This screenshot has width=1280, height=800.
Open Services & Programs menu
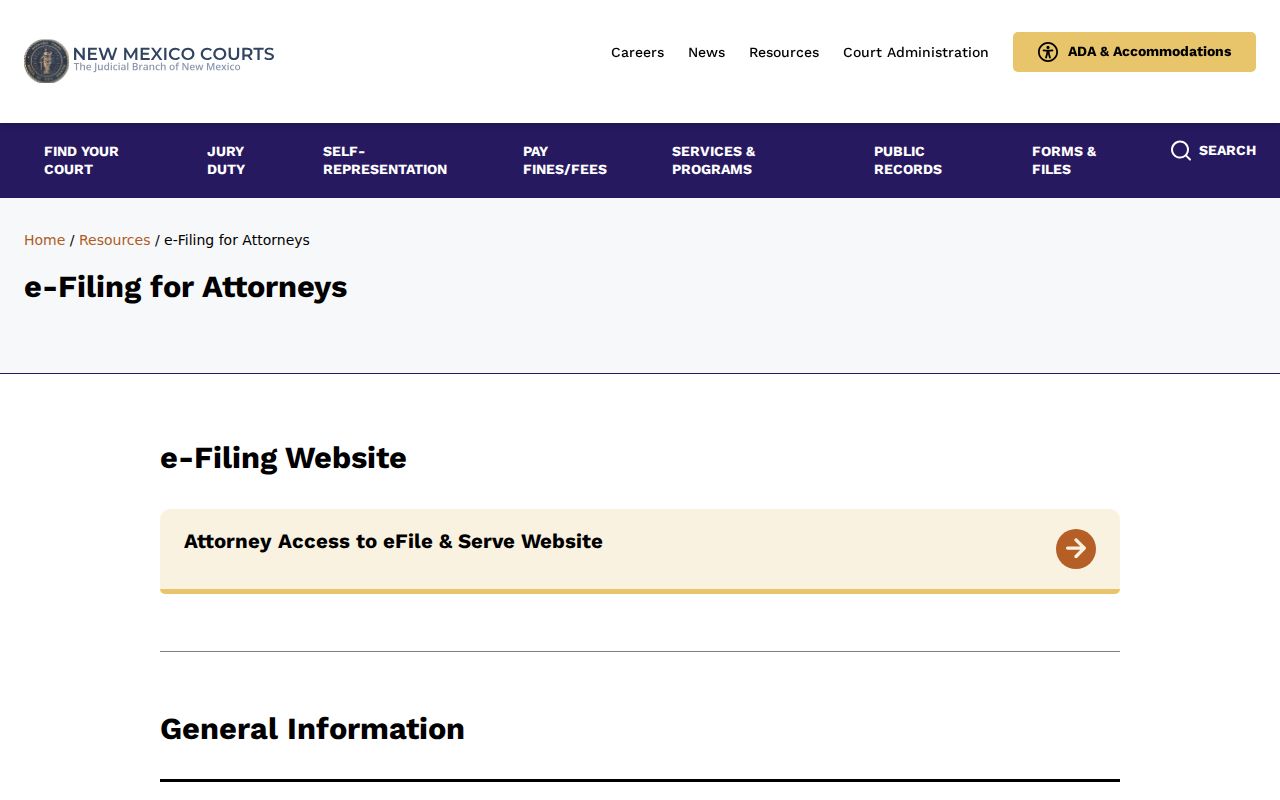click(x=714, y=160)
